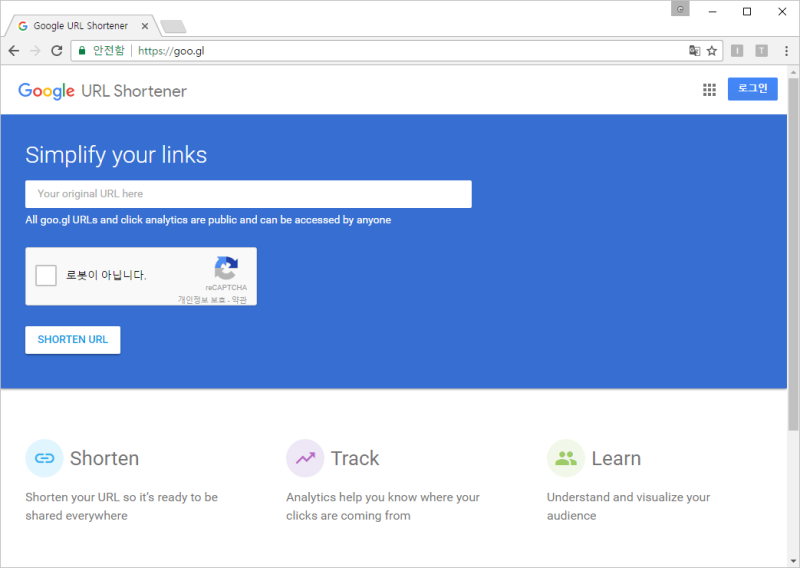The width and height of the screenshot is (800, 568).
Task: Click the vertical scrollbar thumb
Action: pos(793,254)
